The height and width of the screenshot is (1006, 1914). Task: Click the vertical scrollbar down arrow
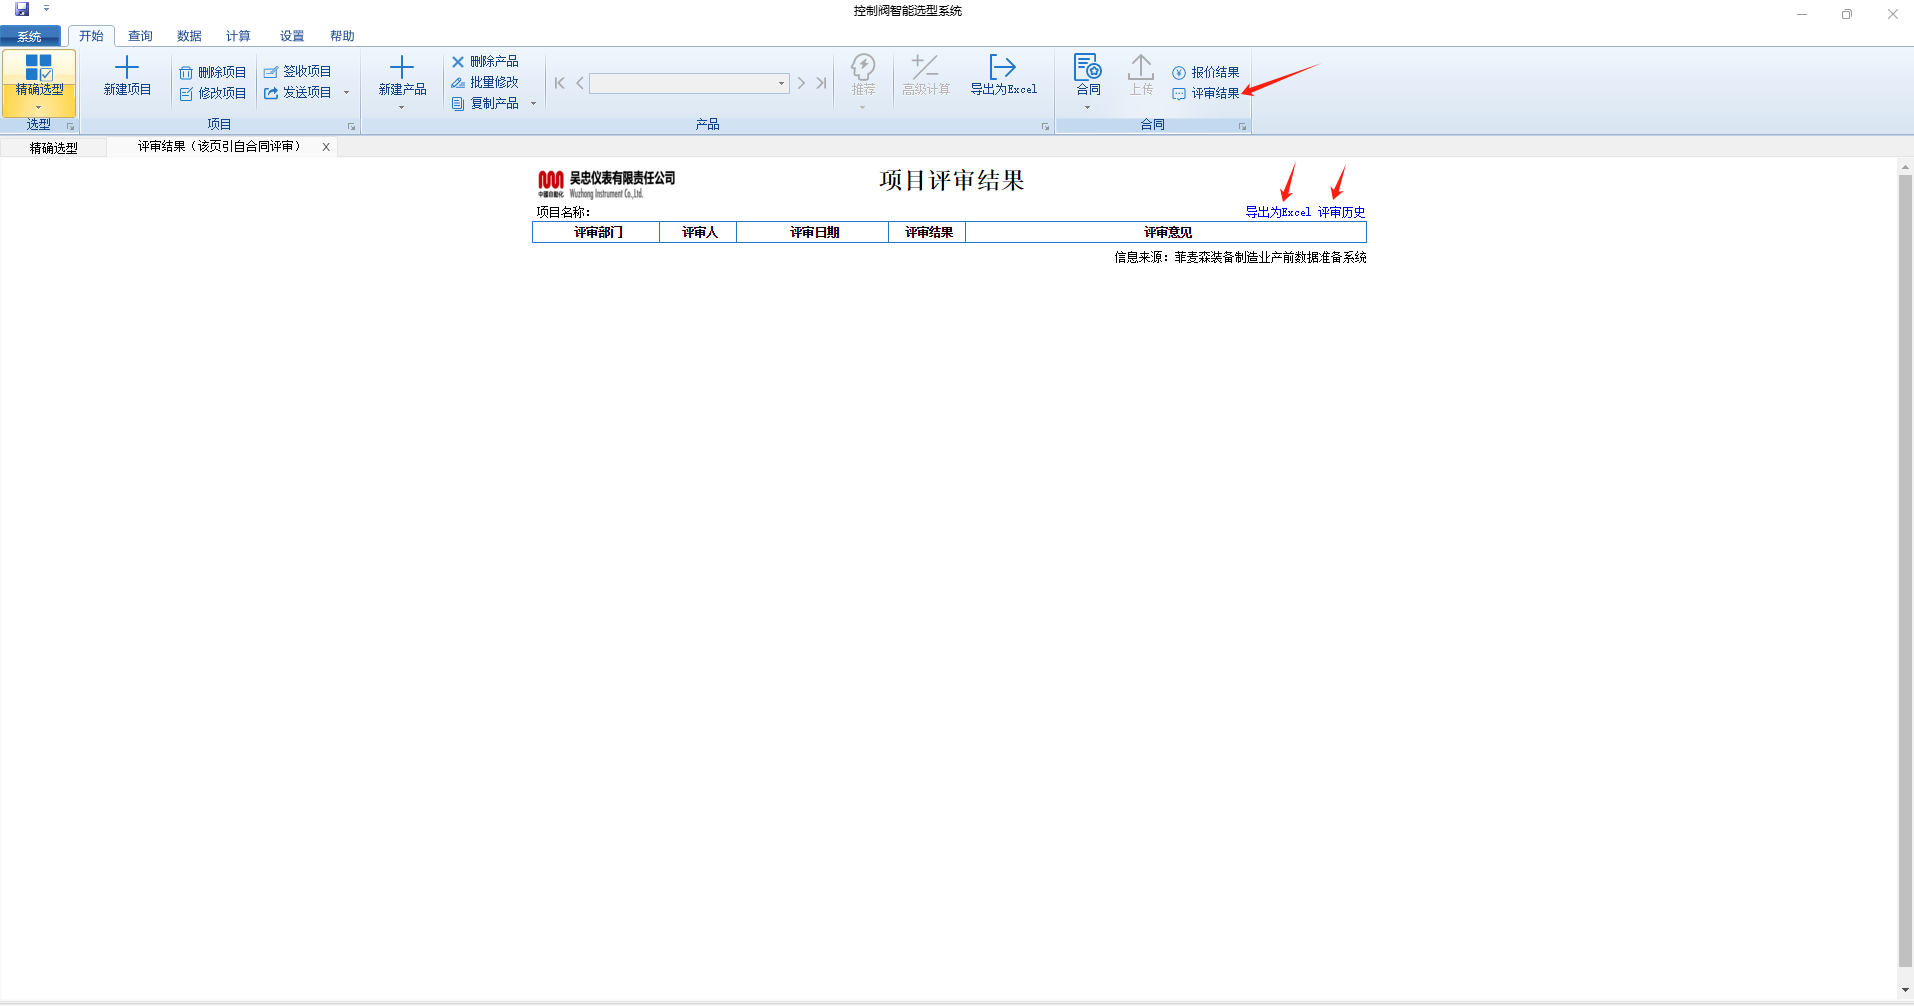coord(1905,990)
